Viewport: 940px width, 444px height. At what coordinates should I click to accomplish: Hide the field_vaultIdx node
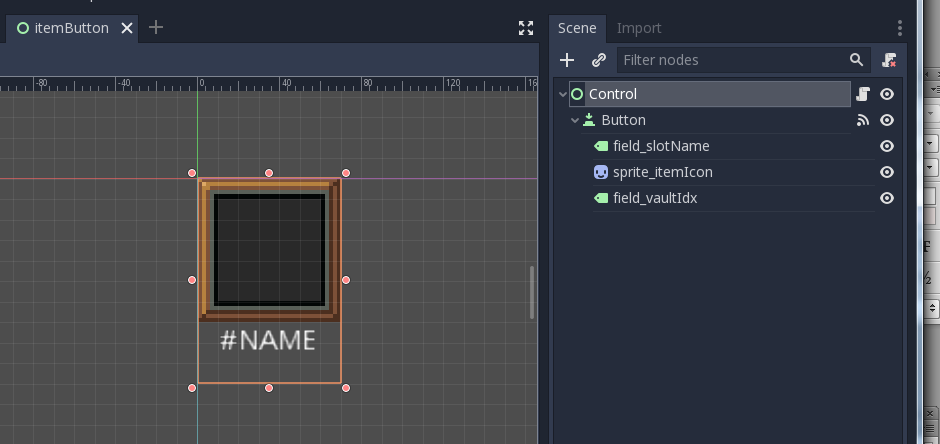[886, 198]
